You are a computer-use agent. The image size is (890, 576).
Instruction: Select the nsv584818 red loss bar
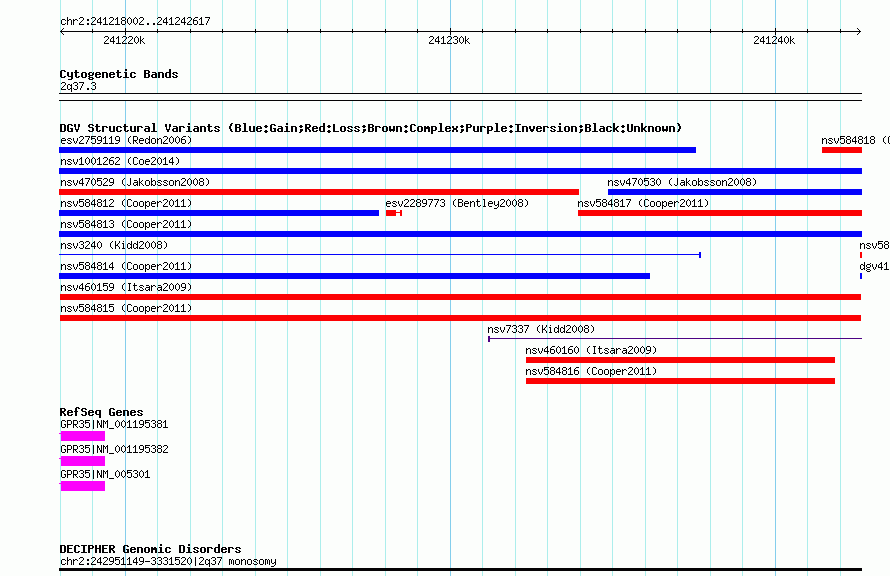842,150
